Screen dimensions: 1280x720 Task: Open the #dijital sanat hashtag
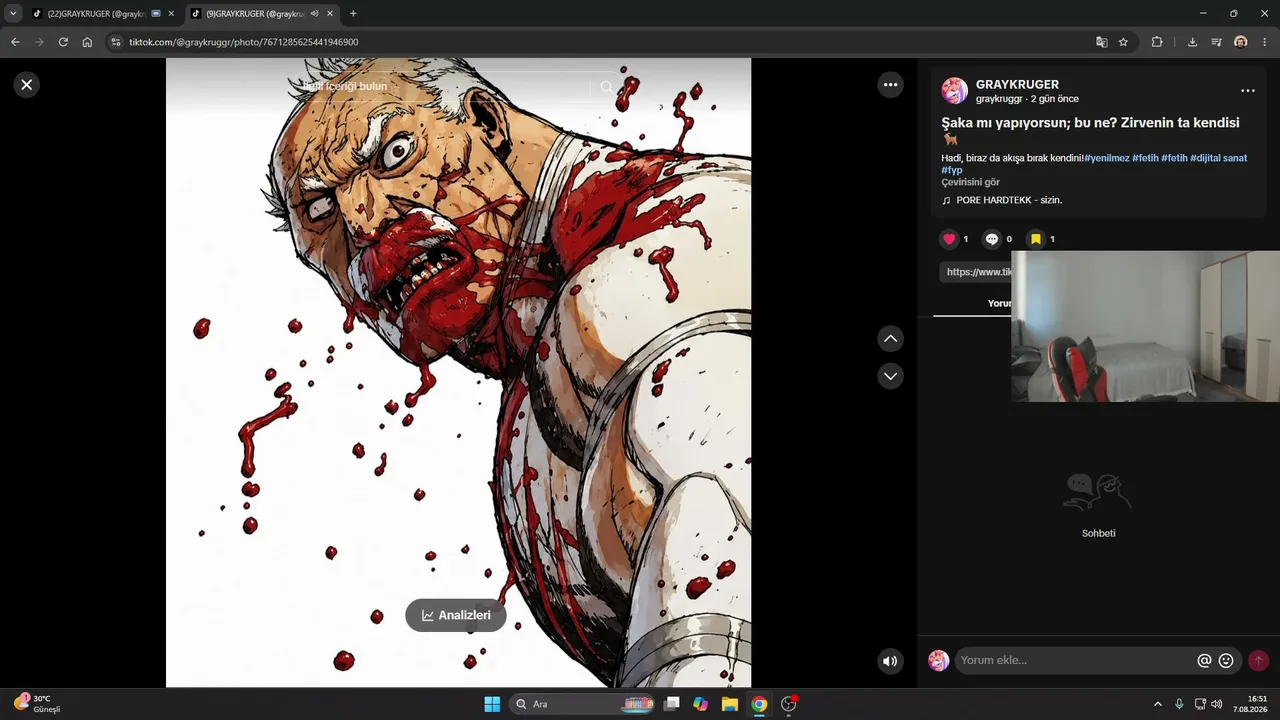click(x=1218, y=158)
